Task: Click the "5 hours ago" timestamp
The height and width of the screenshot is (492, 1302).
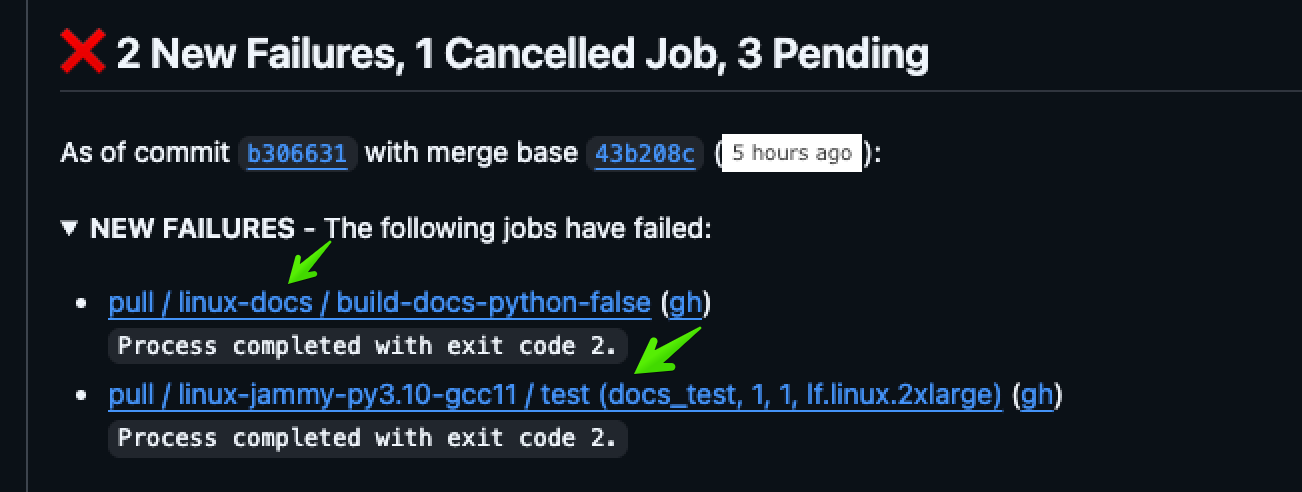Action: [x=791, y=153]
